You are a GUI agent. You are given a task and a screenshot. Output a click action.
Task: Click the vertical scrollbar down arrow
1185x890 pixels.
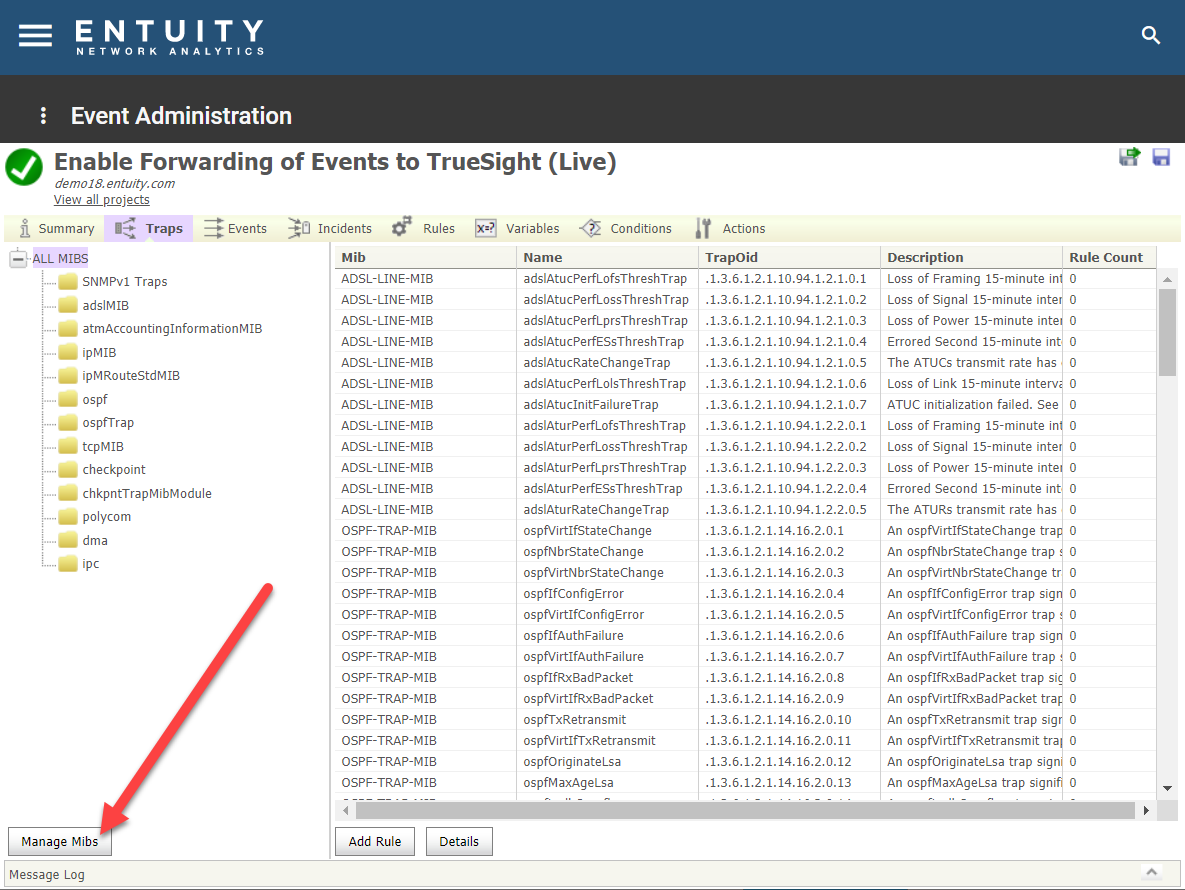coord(1167,788)
